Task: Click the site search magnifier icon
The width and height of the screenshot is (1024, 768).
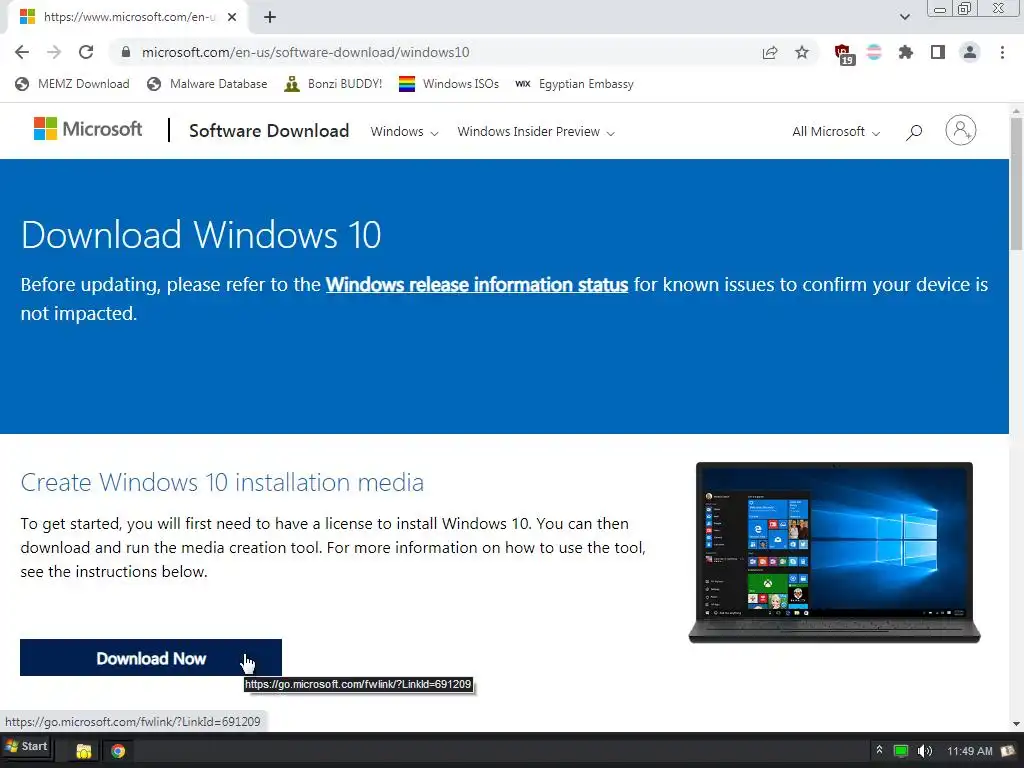Action: click(x=914, y=132)
